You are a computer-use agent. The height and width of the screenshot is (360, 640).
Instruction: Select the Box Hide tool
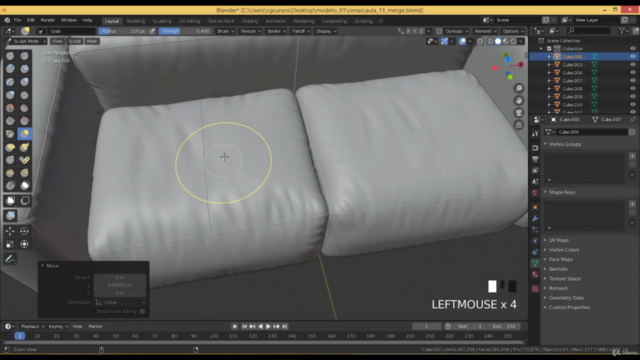coord(25,200)
